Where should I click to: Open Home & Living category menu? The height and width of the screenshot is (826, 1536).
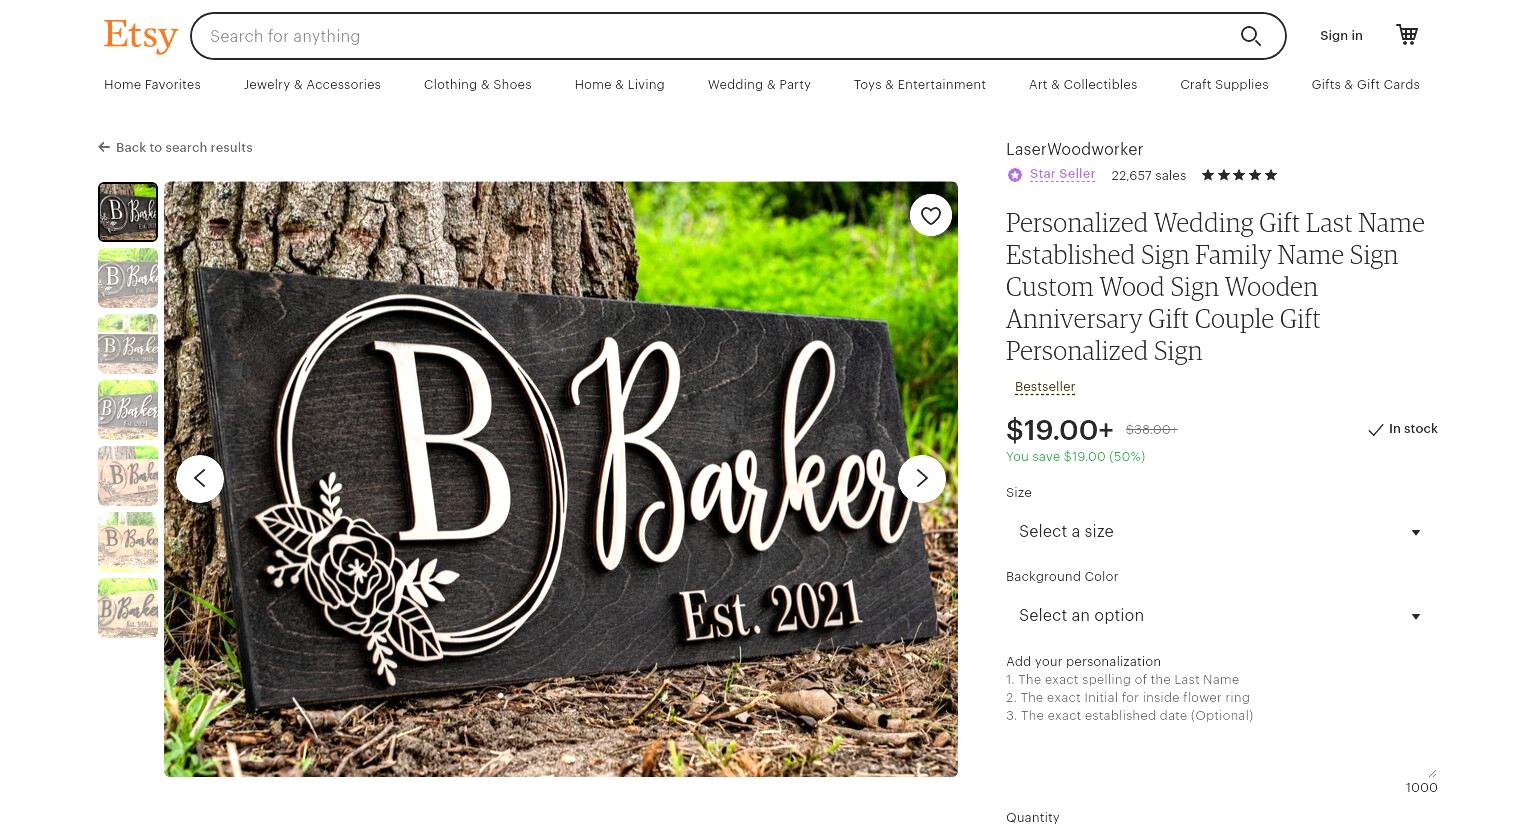point(619,85)
